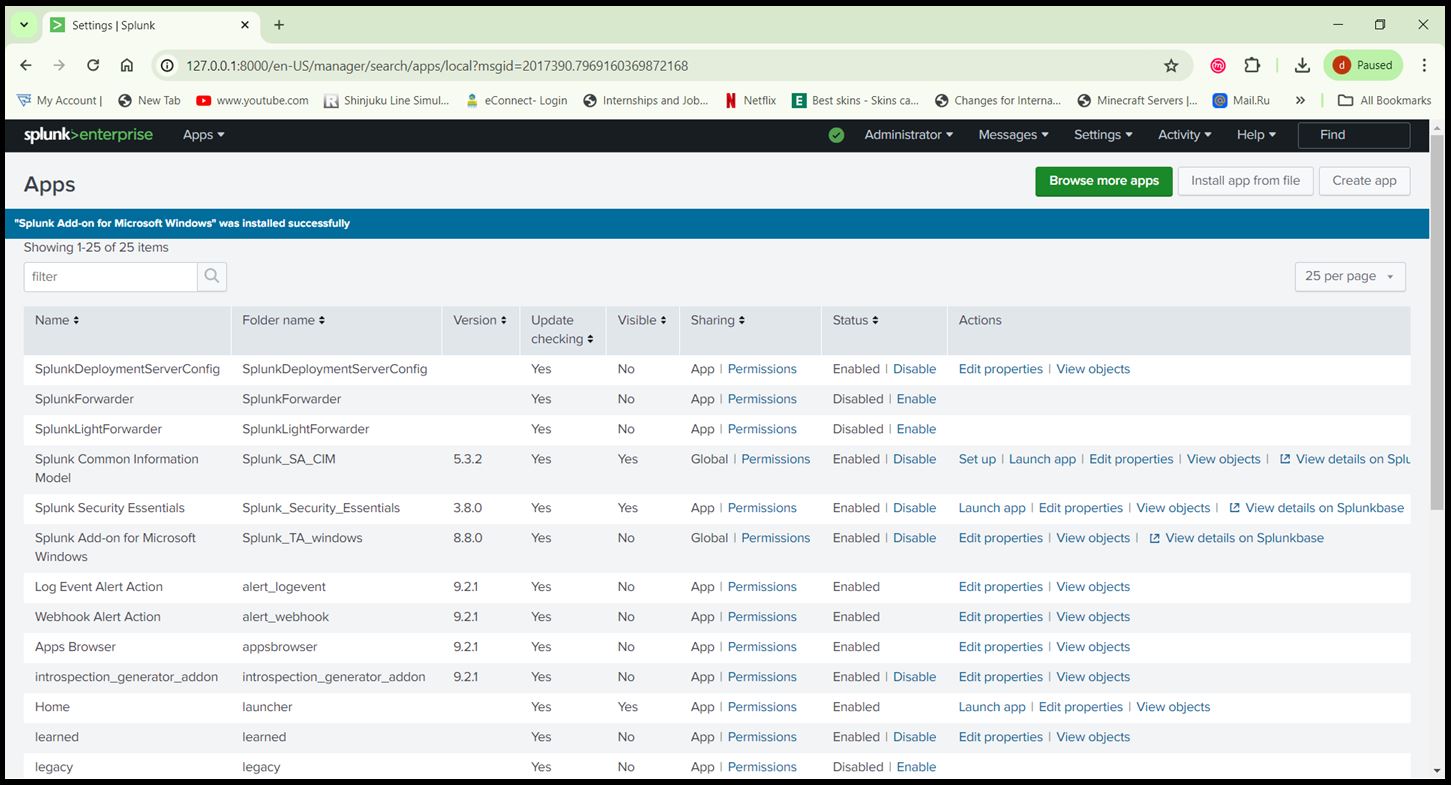1453x786 pixels.
Task: Click the browser Downloads icon
Action: (x=1302, y=65)
